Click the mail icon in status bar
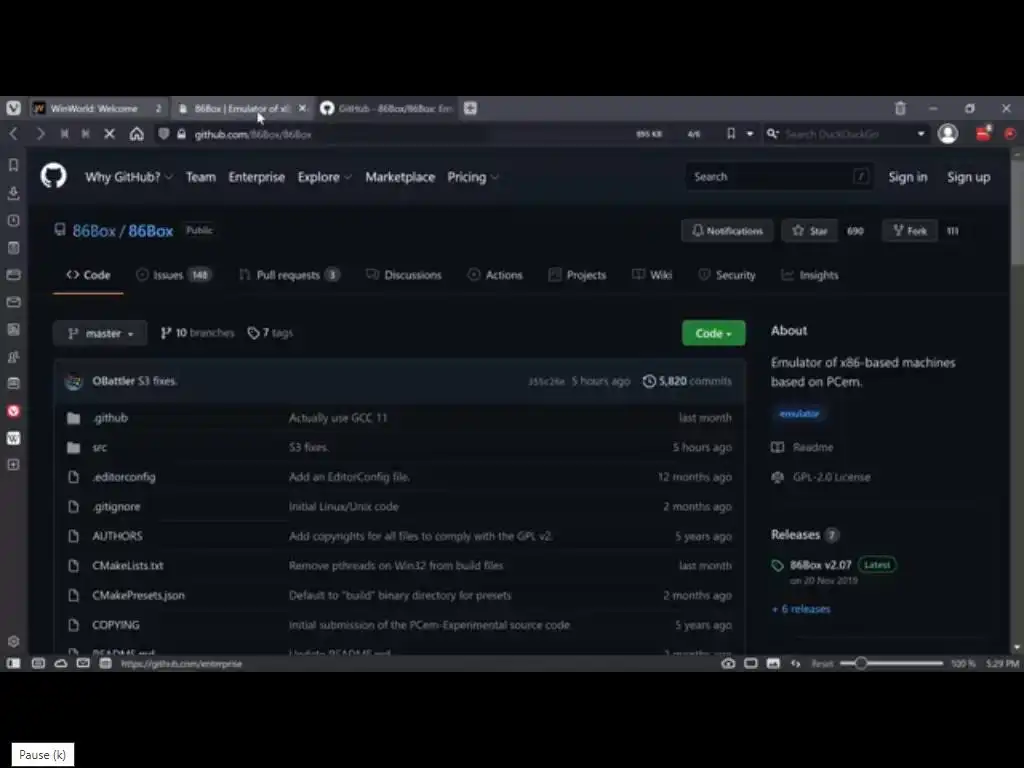1024x768 pixels. pyautogui.click(x=83, y=664)
